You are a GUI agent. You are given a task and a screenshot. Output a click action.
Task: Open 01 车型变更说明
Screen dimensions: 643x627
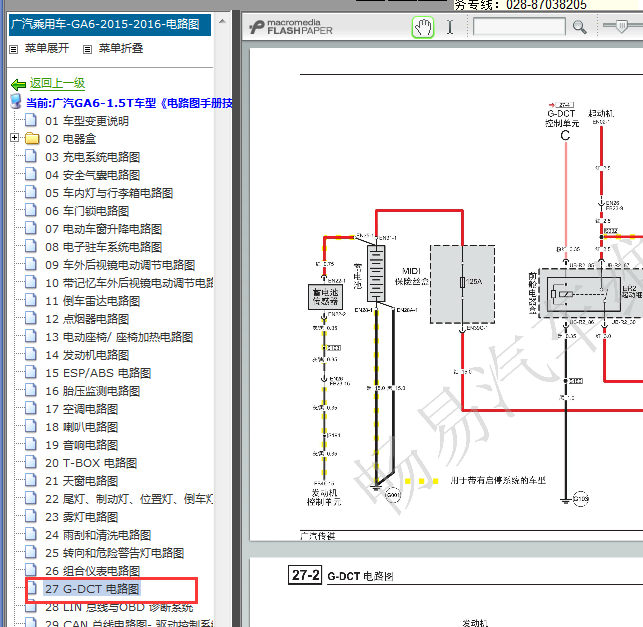point(87,121)
